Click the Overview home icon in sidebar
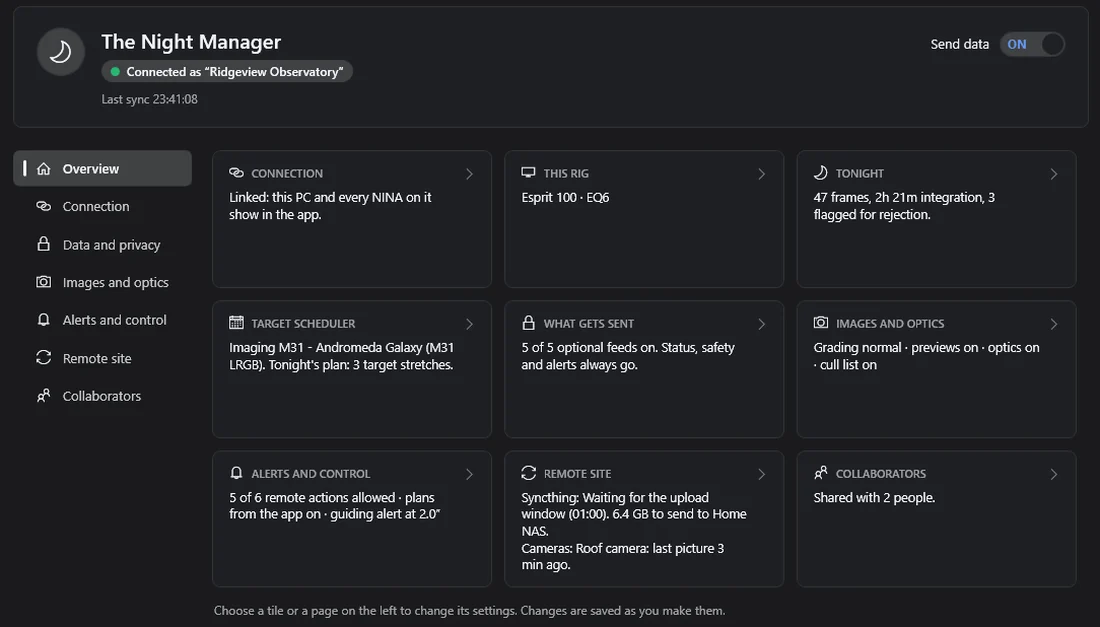The width and height of the screenshot is (1100, 627). click(43, 168)
